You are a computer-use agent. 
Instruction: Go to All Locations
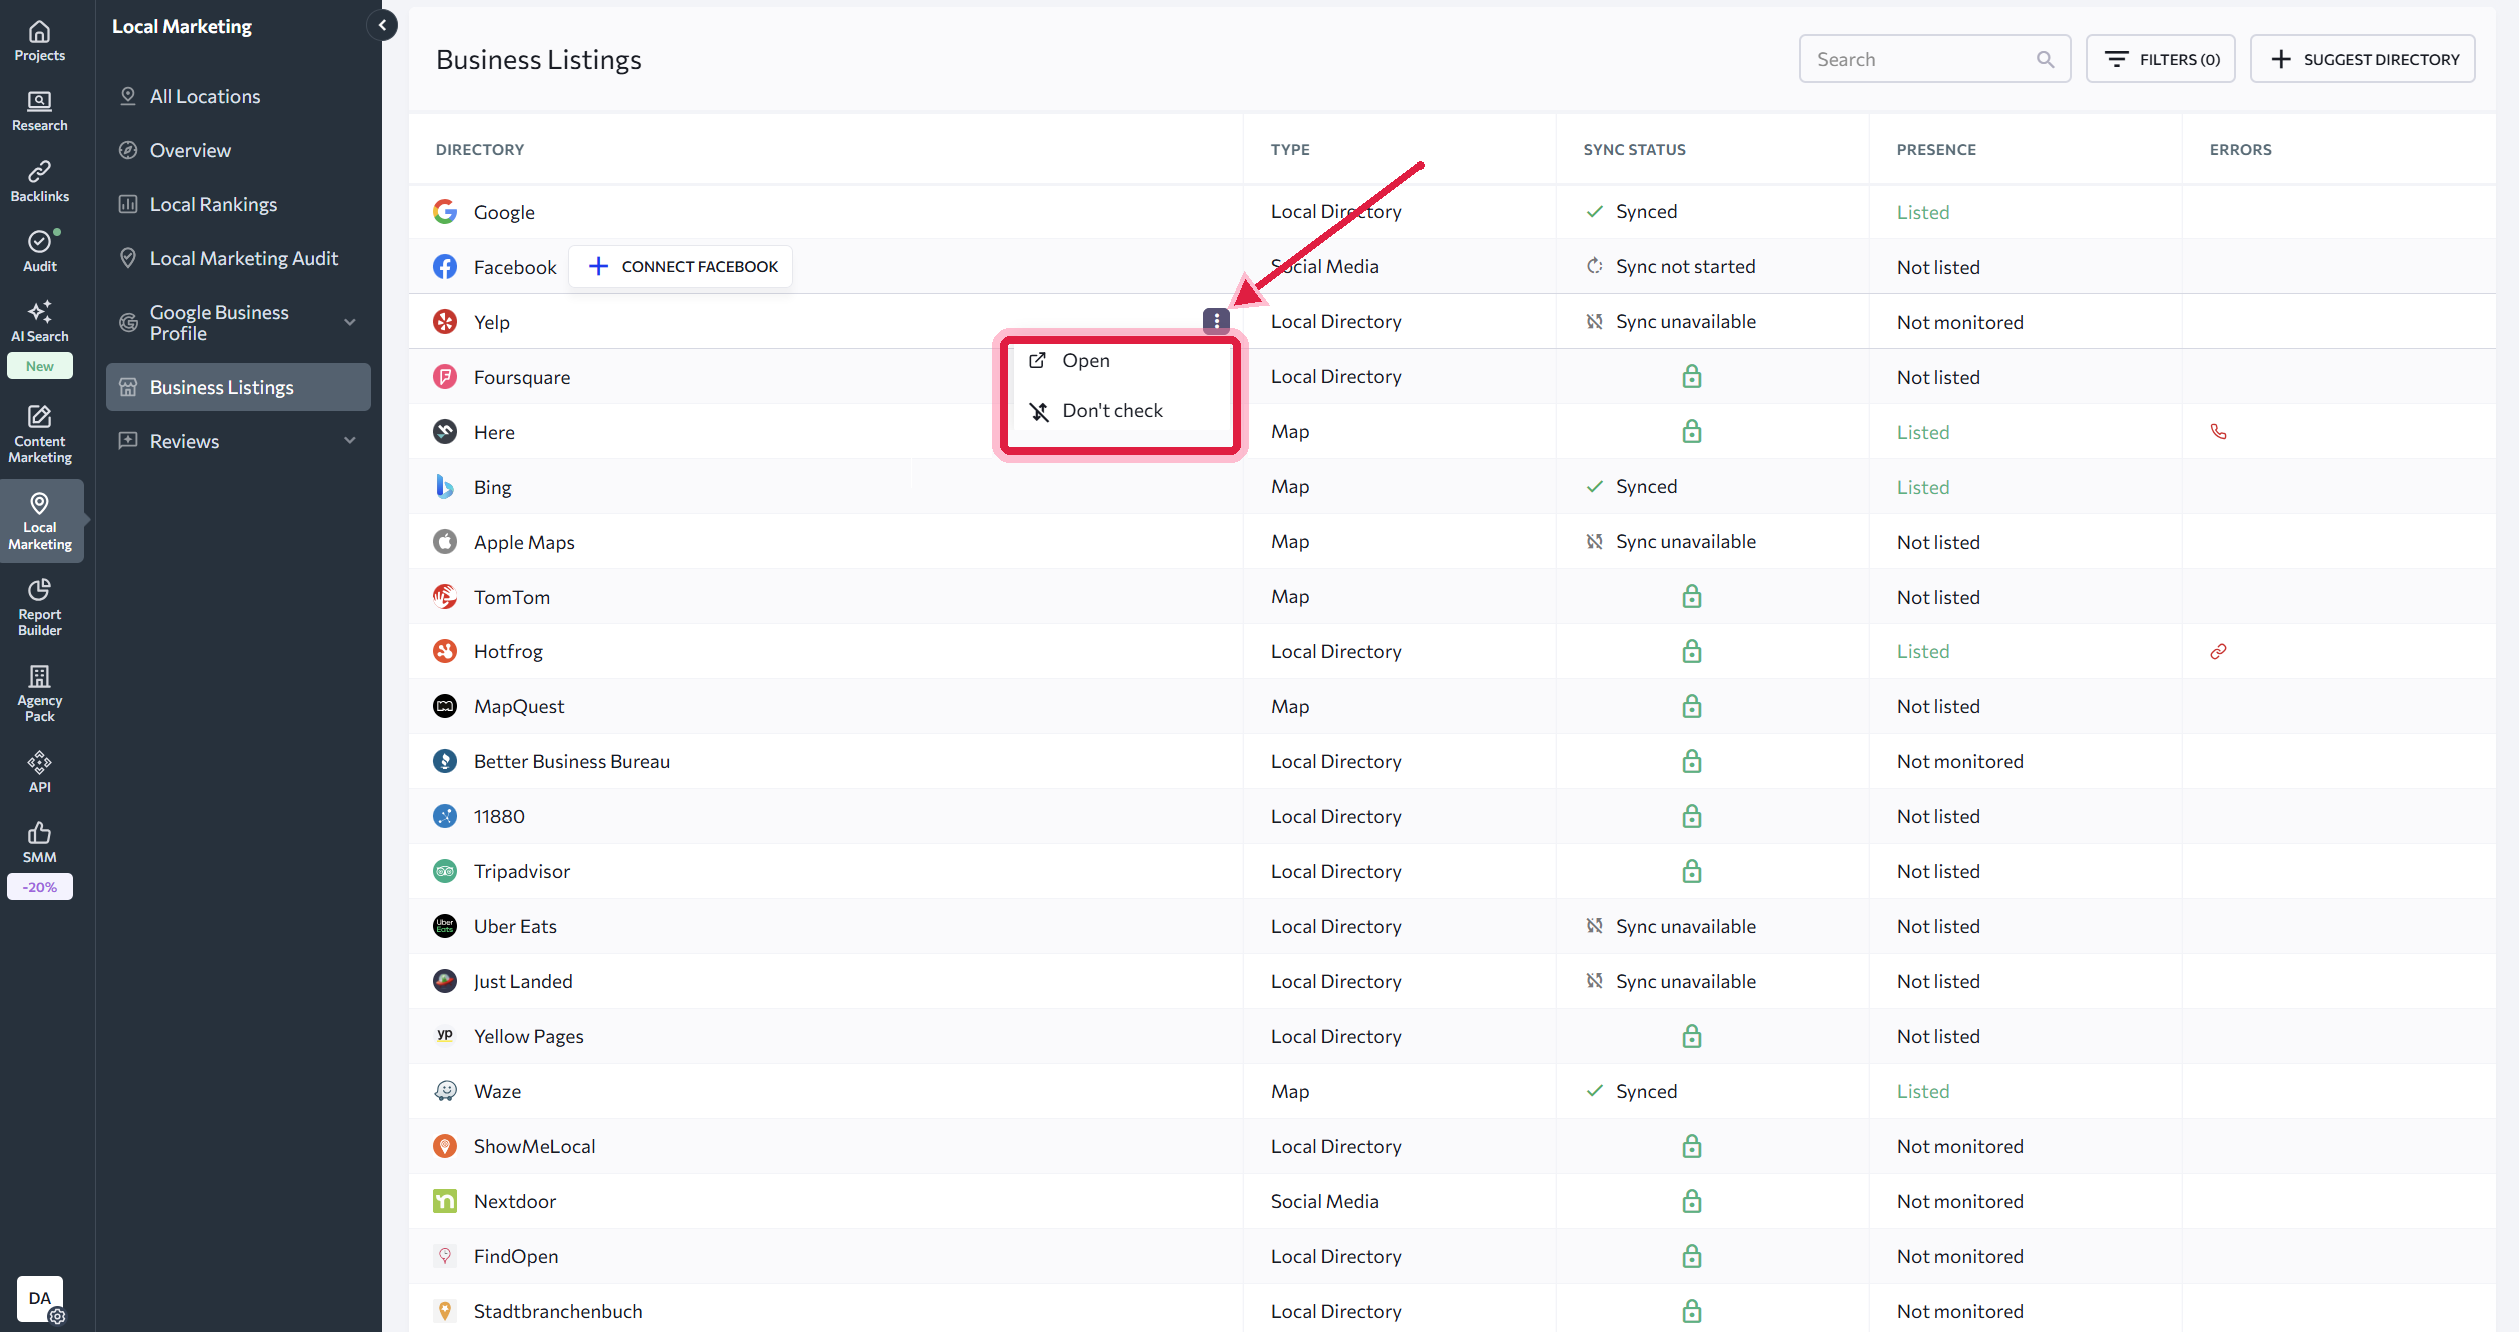click(x=205, y=96)
